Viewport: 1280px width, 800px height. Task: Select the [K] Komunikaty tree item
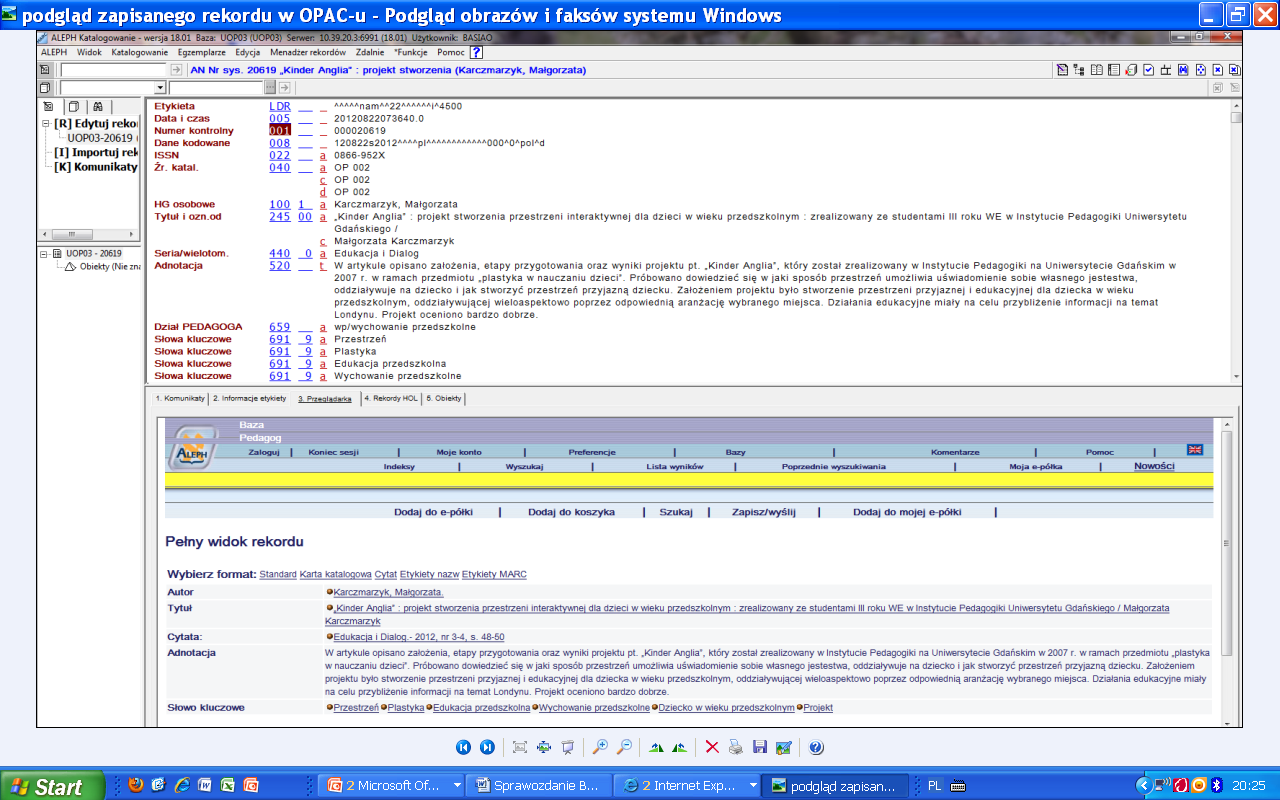tap(95, 167)
